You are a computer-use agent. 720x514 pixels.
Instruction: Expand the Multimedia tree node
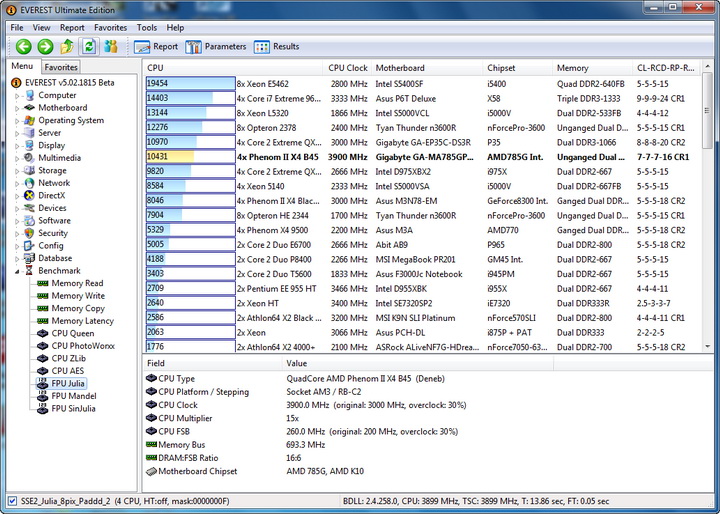coord(17,158)
